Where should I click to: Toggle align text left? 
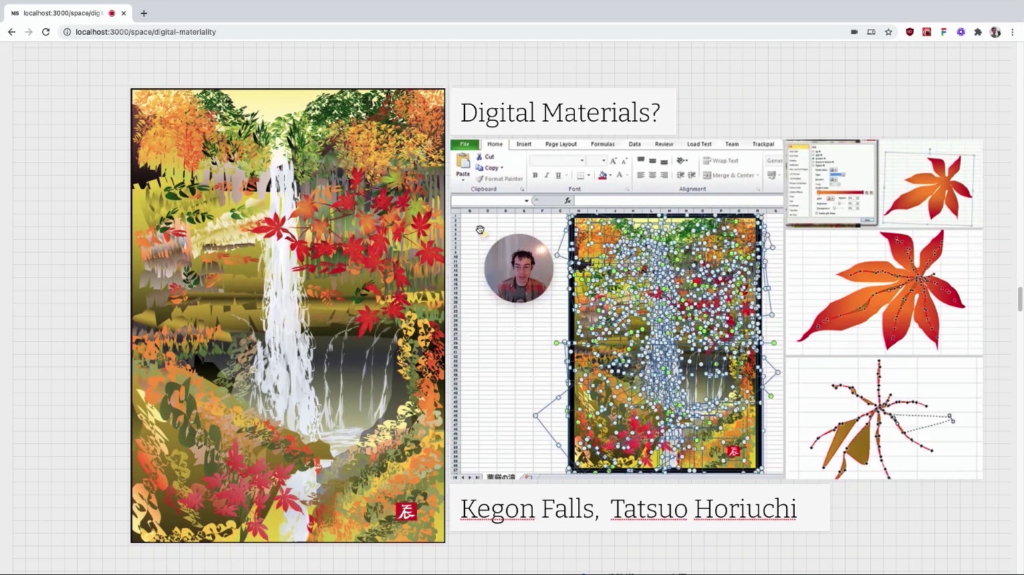point(641,175)
